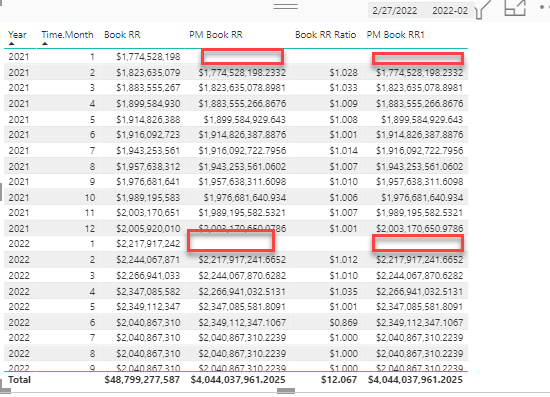Select Book RR value $1,989,195,583
The height and width of the screenshot is (397, 550).
coord(148,197)
